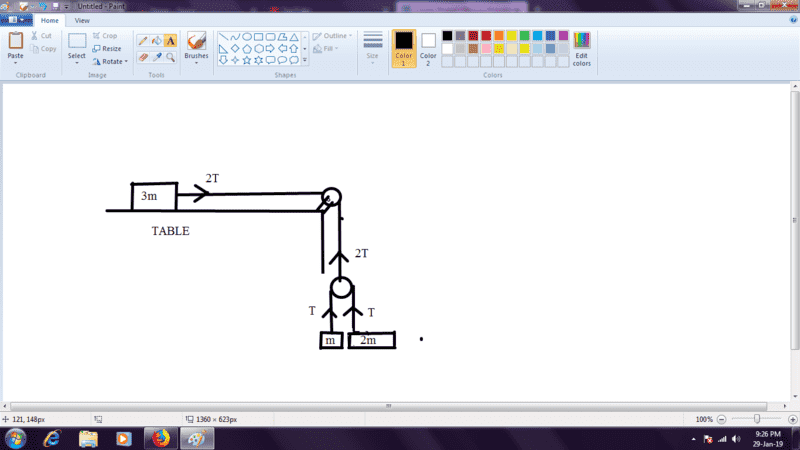Select the Fill with color bucket tool

[156, 41]
